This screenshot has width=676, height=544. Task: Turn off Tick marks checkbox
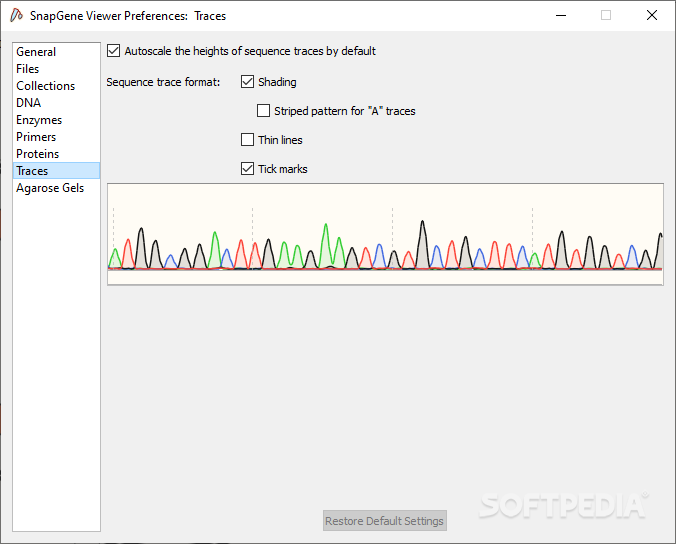pos(248,169)
